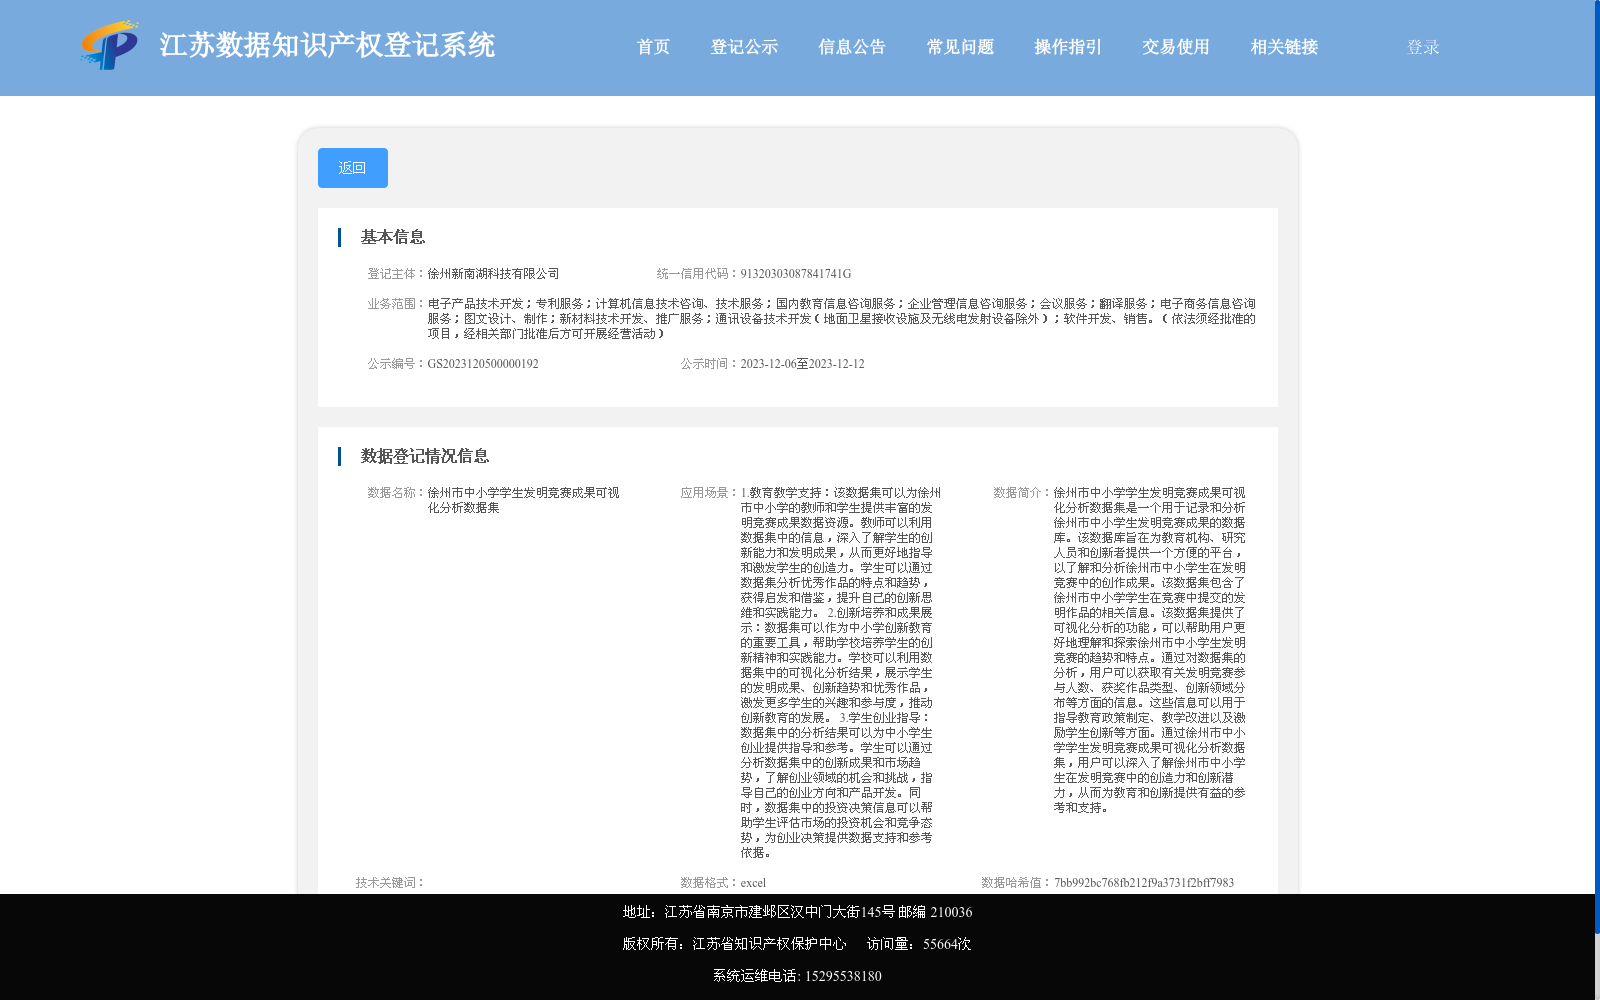Viewport: 1600px width, 1000px height.
Task: Open the 登记公示 menu item
Action: 744,47
